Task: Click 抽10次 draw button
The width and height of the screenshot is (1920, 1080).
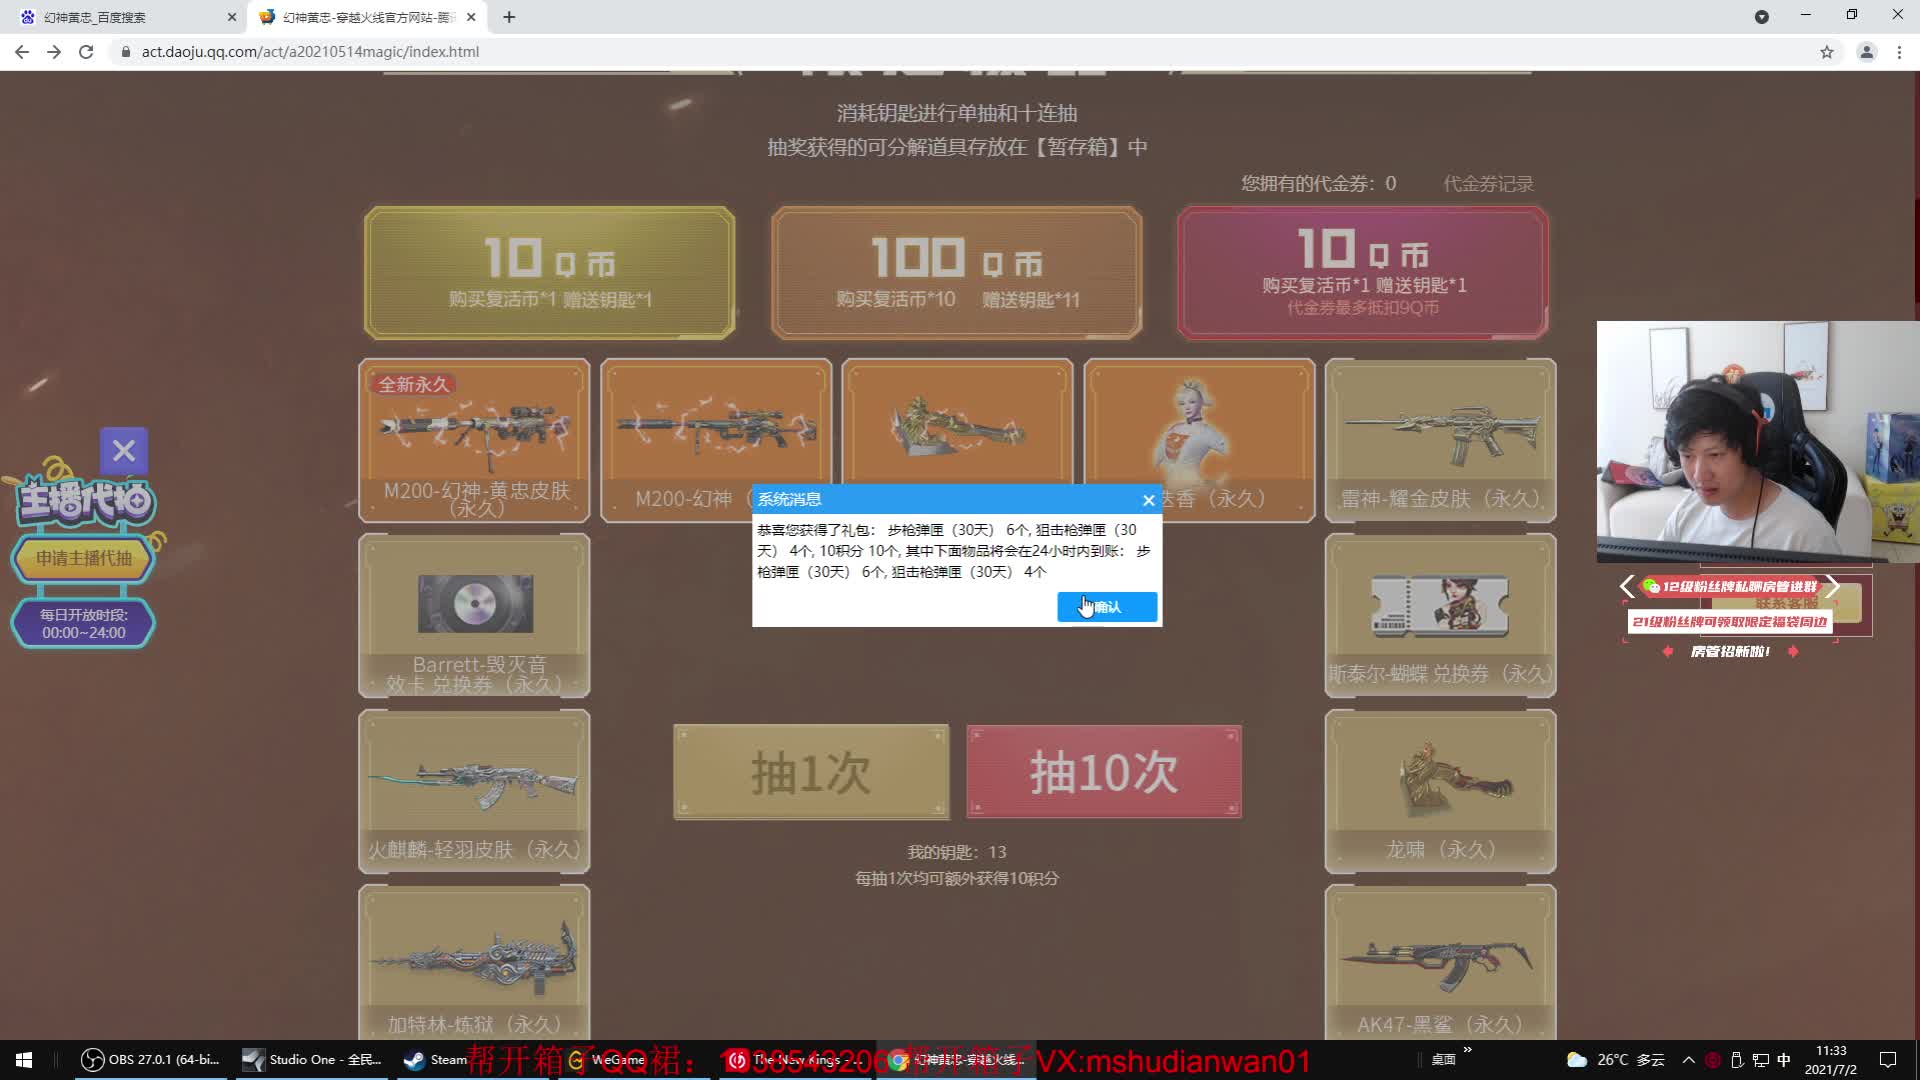Action: coord(1104,773)
